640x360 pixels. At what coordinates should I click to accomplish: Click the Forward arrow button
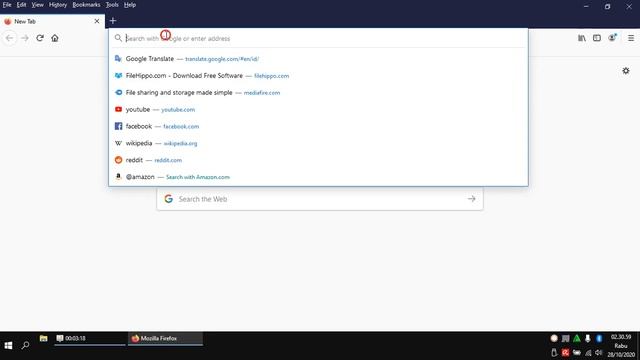click(x=25, y=38)
